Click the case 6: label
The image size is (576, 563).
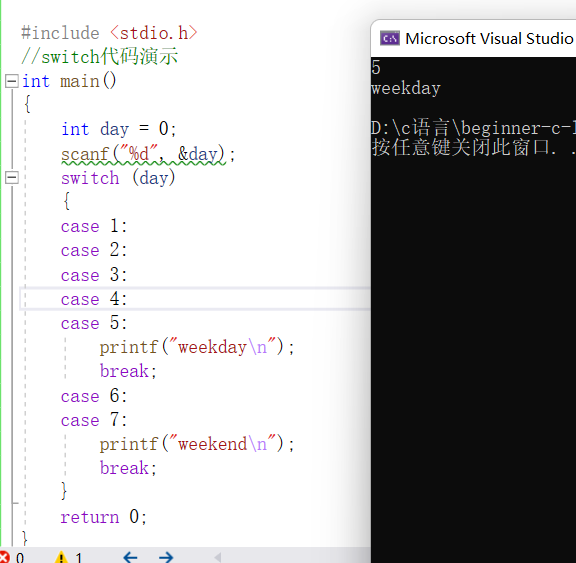pos(94,396)
